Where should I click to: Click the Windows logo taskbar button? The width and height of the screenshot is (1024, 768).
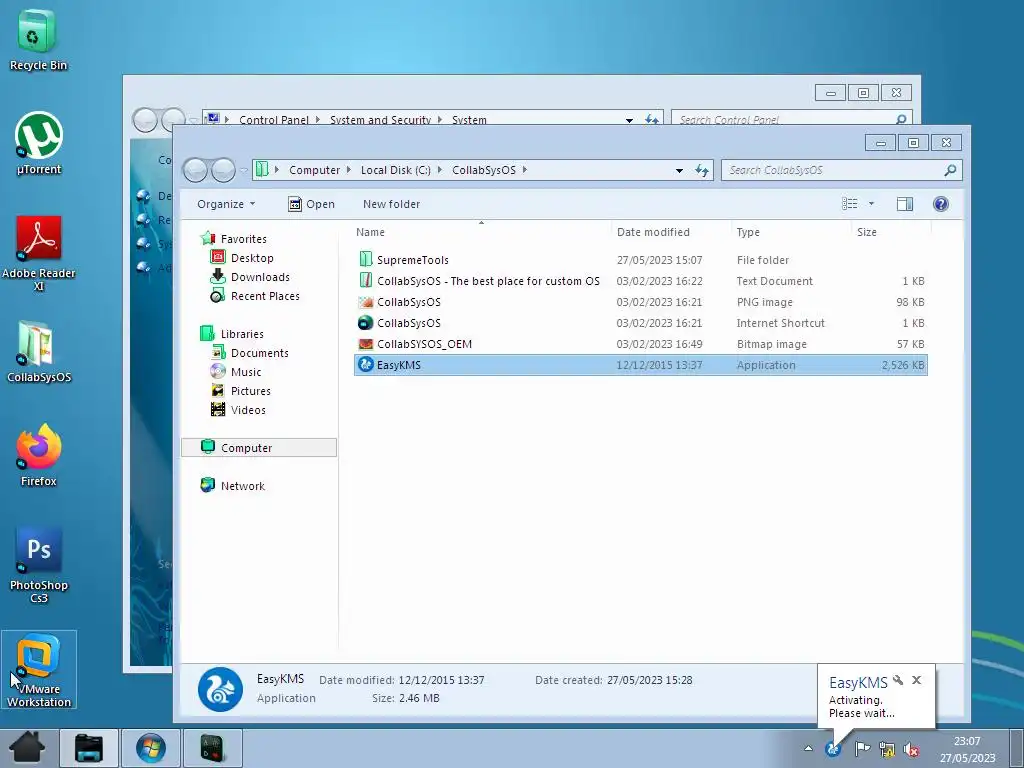(150, 748)
